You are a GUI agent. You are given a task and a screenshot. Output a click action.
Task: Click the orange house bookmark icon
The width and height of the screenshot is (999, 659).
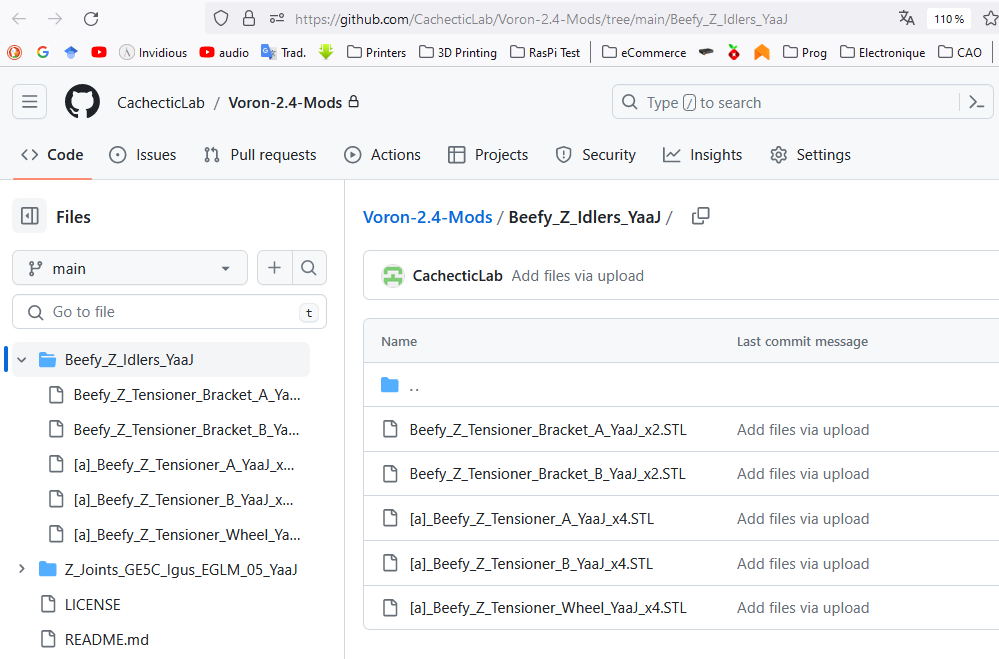point(761,52)
